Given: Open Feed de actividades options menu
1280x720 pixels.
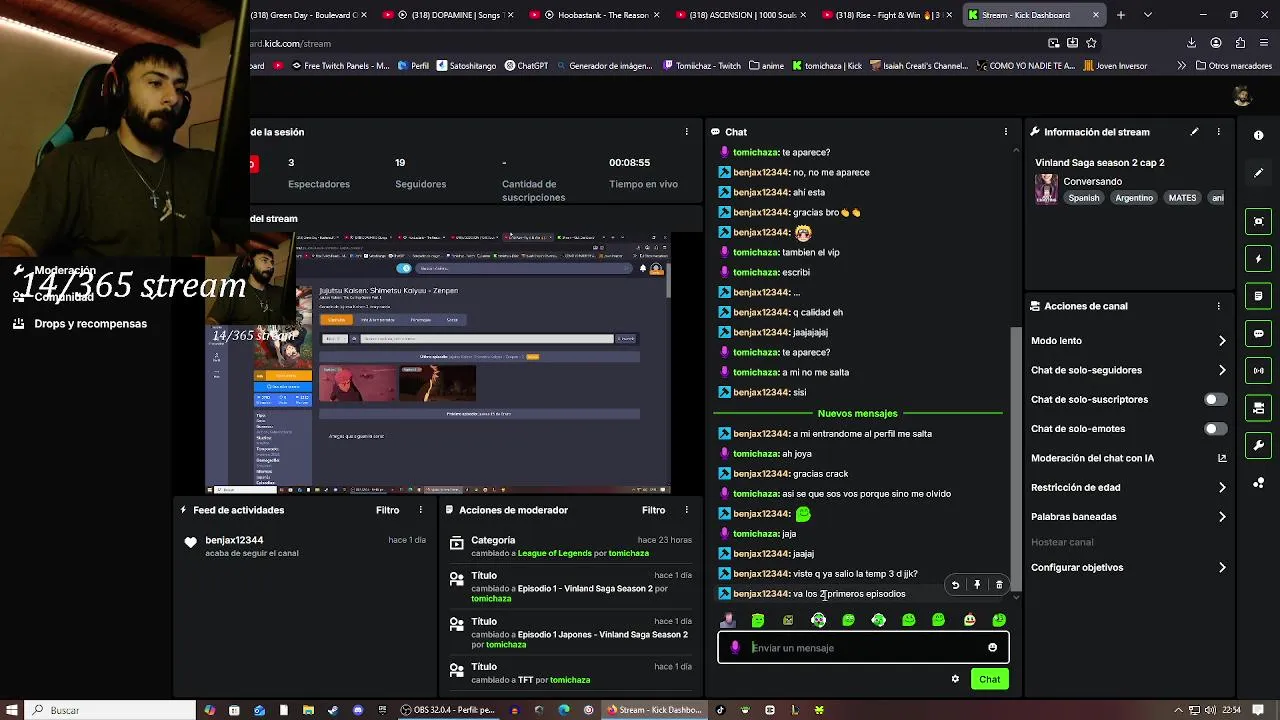Looking at the screenshot, I should pos(420,510).
